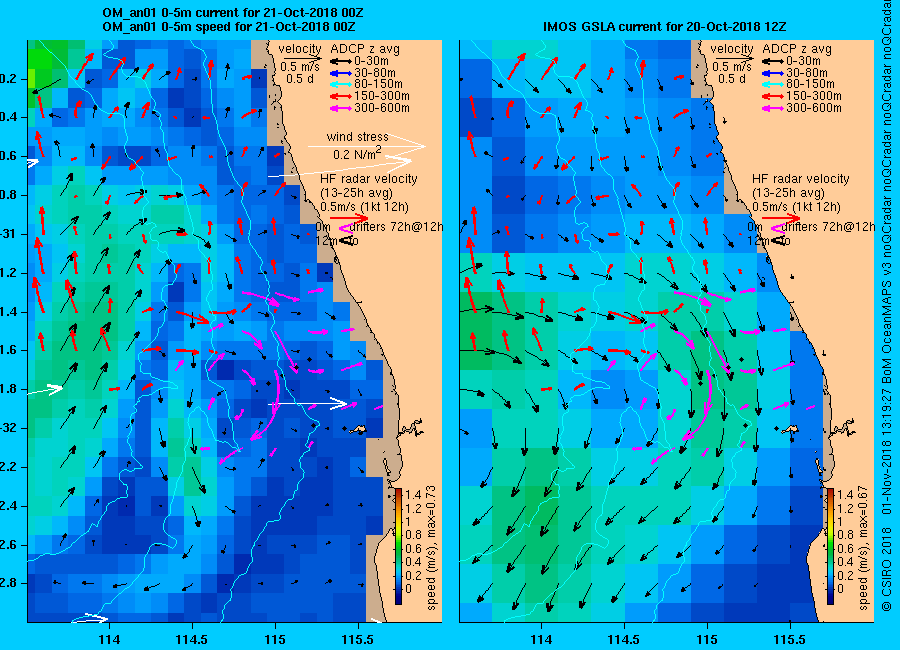
Task: Click '0.5m/s (1kt 12h)' text in IMOS GSLA map
Action: tap(796, 207)
